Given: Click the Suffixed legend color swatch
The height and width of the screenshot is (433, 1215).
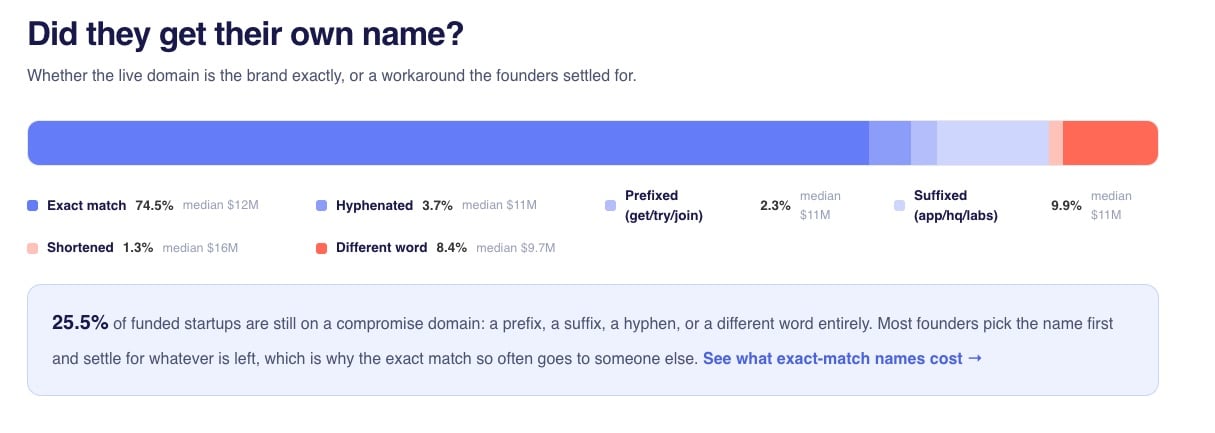Looking at the screenshot, I should coord(899,205).
